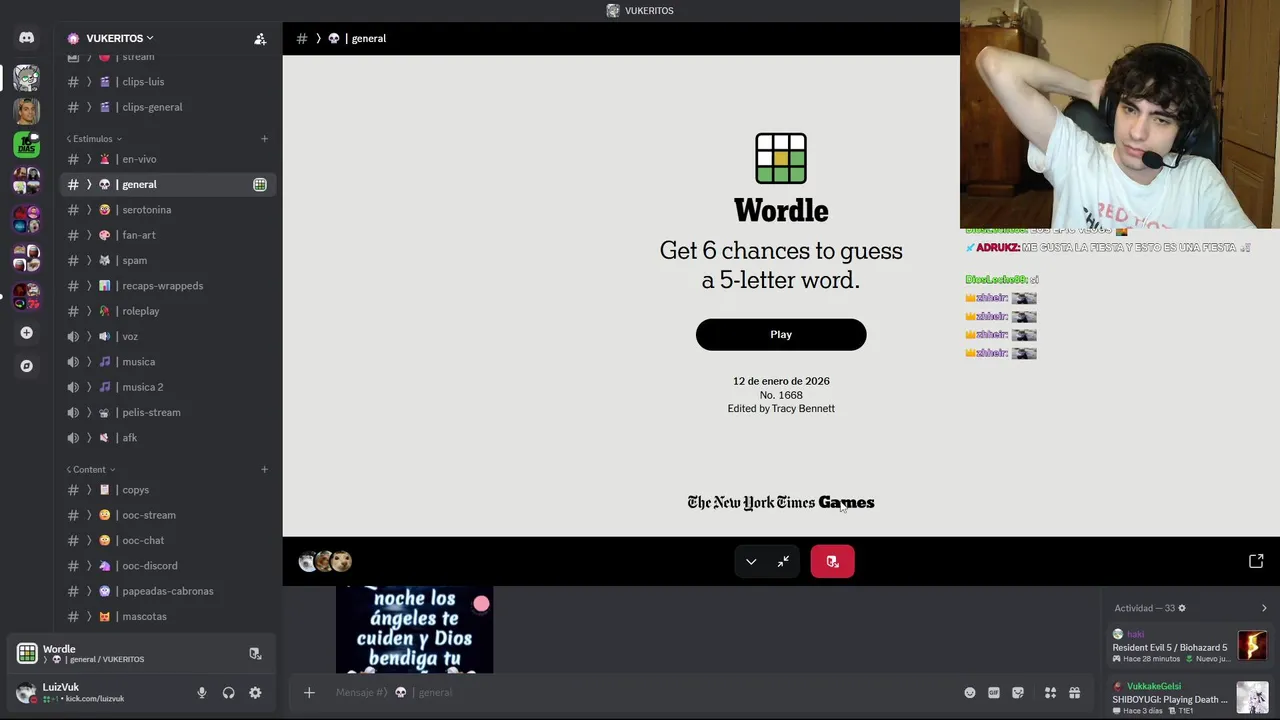Click 'Edited by Tracy Bennett' text
Screen dimensions: 1280x720
781,409
